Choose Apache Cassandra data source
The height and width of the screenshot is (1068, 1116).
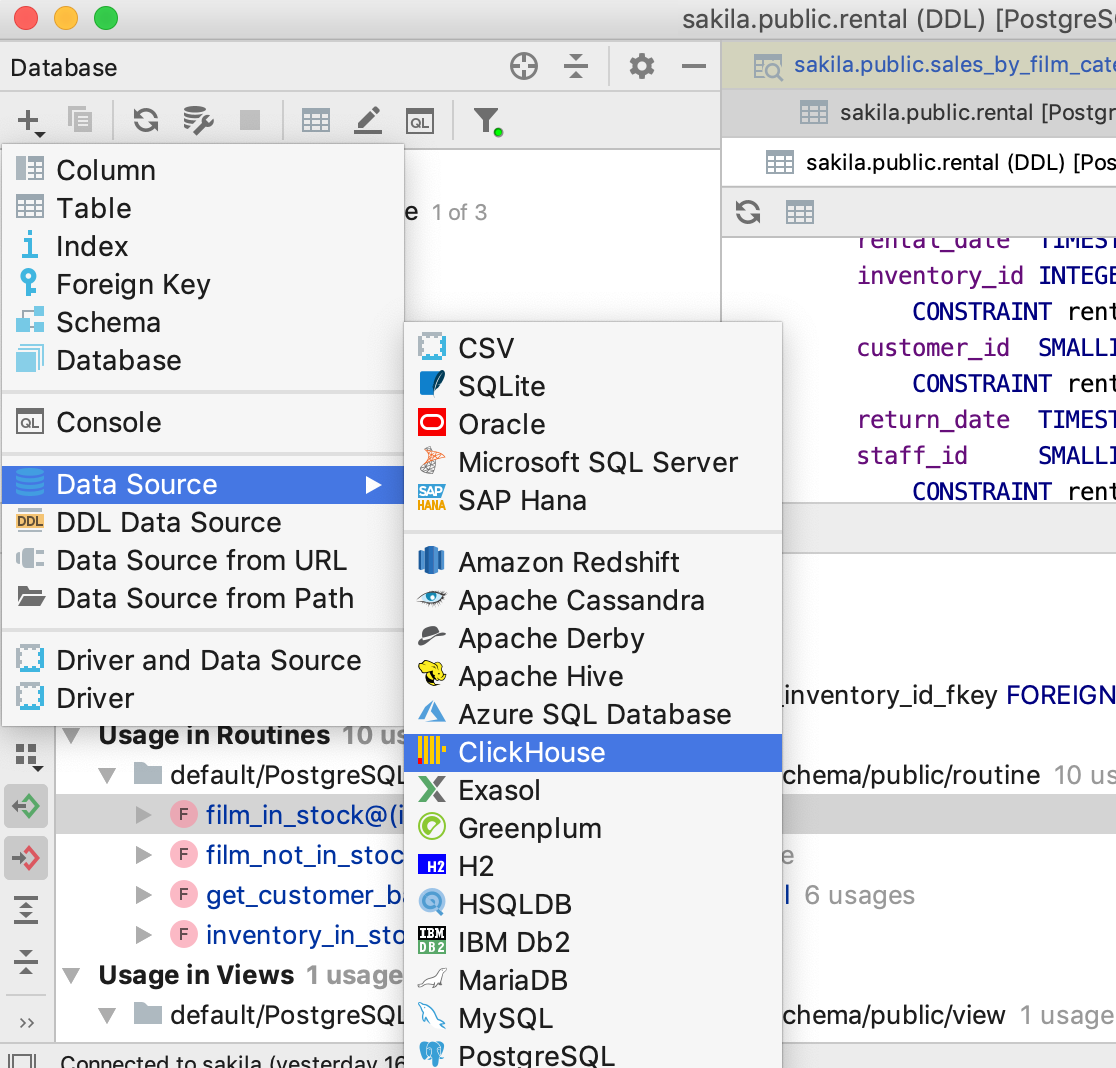pyautogui.click(x=593, y=601)
